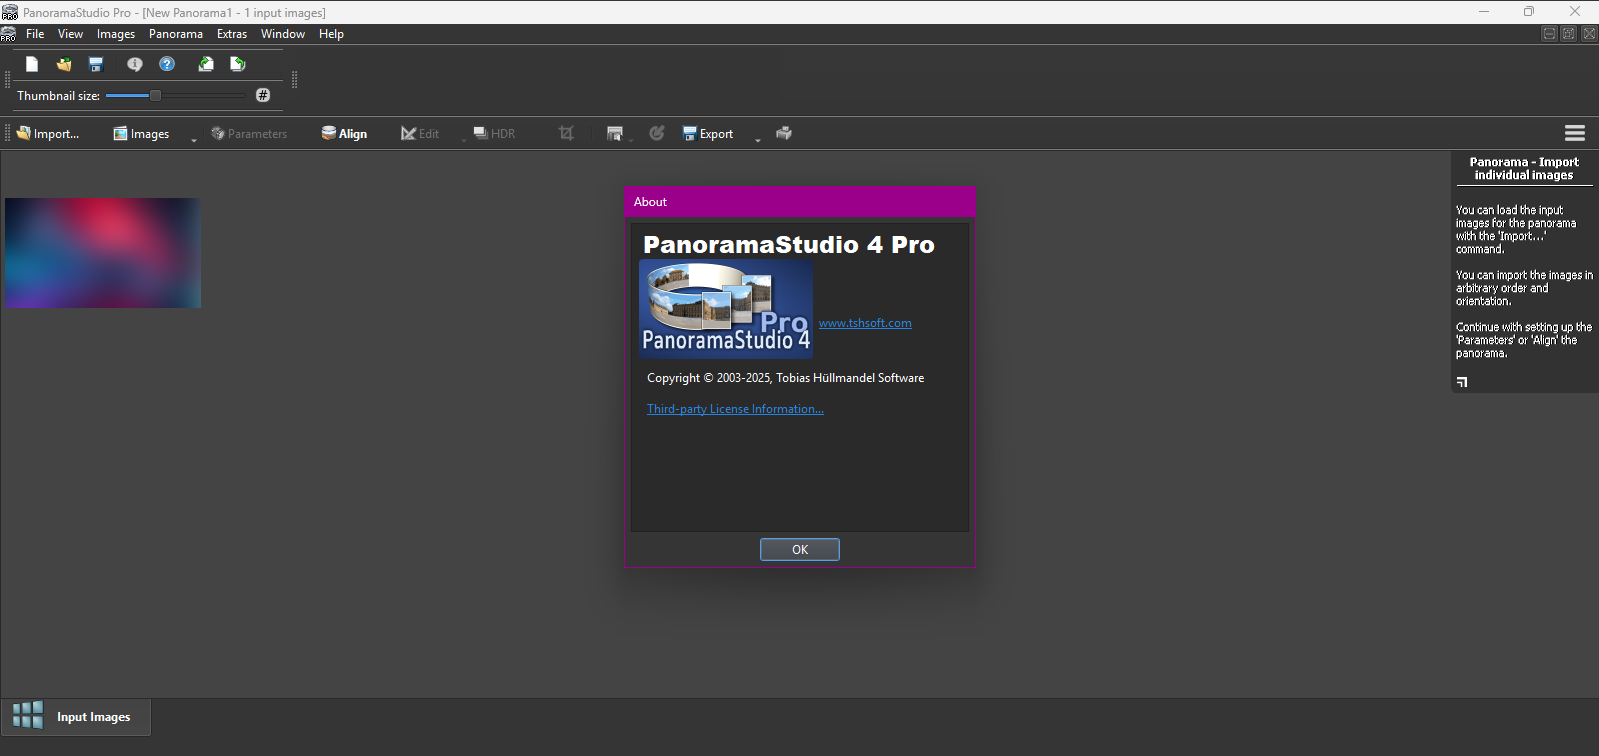
Task: Select the colorful input image thumbnail
Action: point(103,253)
